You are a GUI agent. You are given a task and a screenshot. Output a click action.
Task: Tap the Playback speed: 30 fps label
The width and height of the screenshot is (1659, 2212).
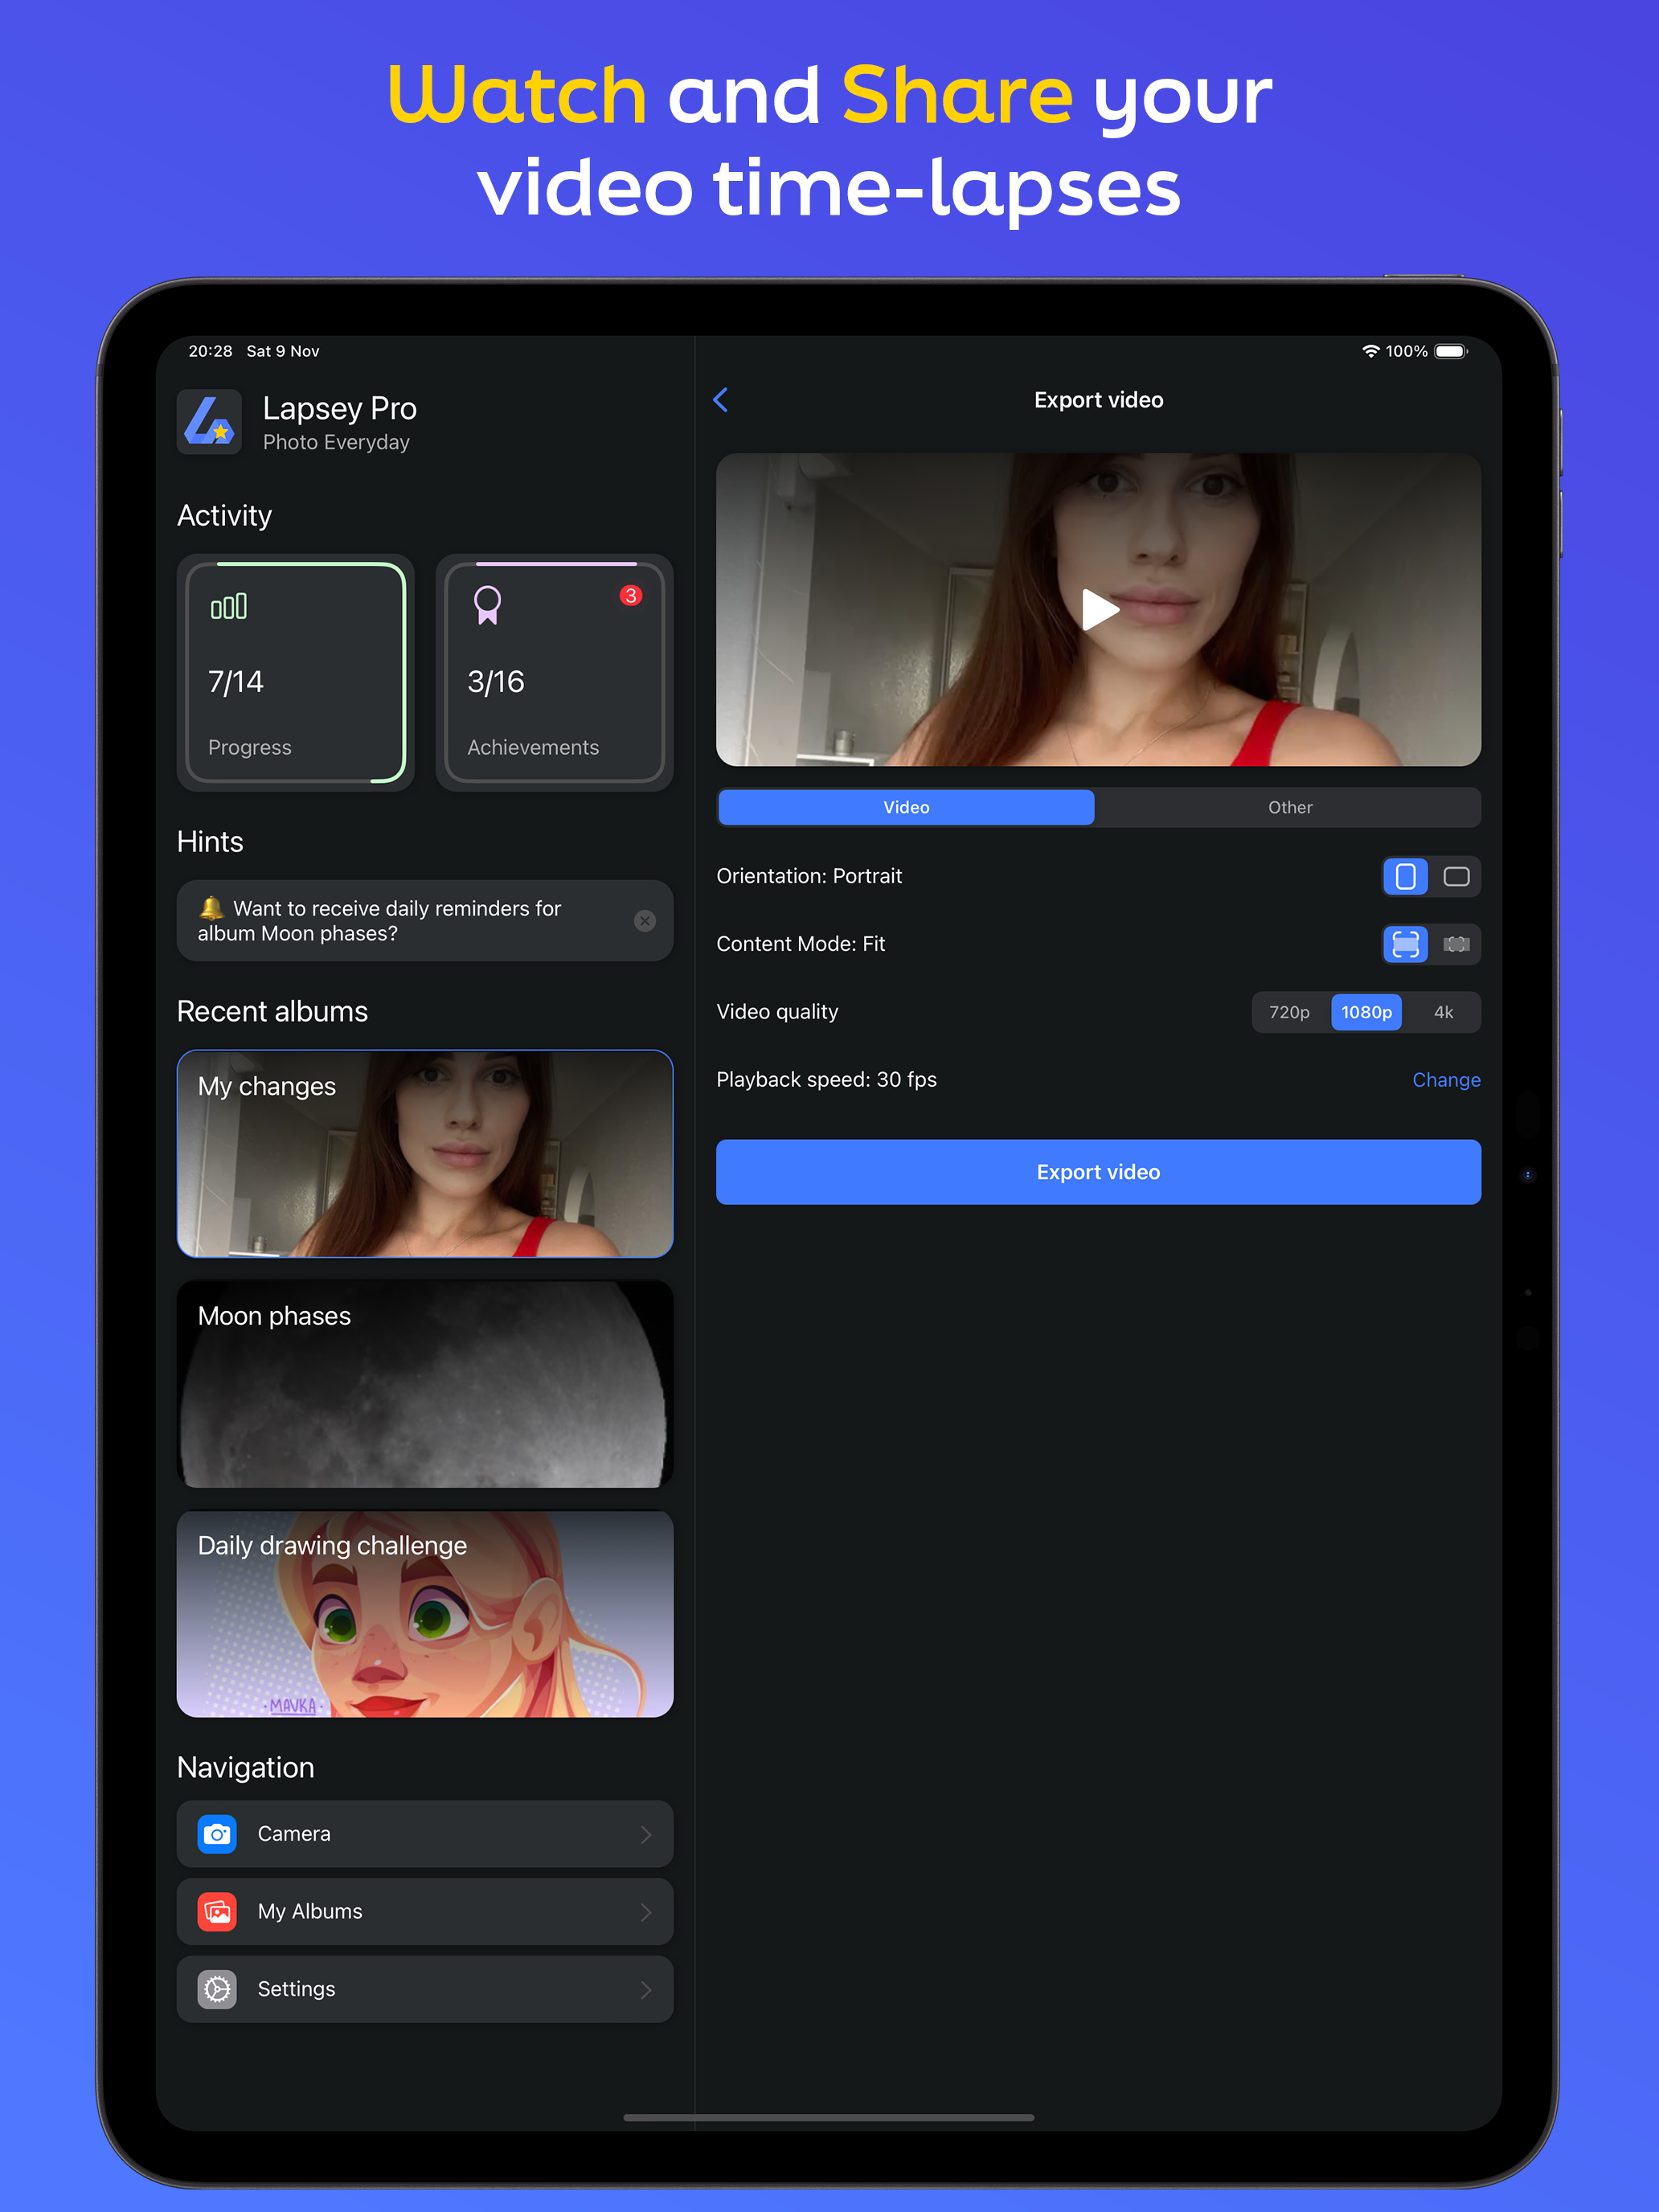tap(827, 1080)
